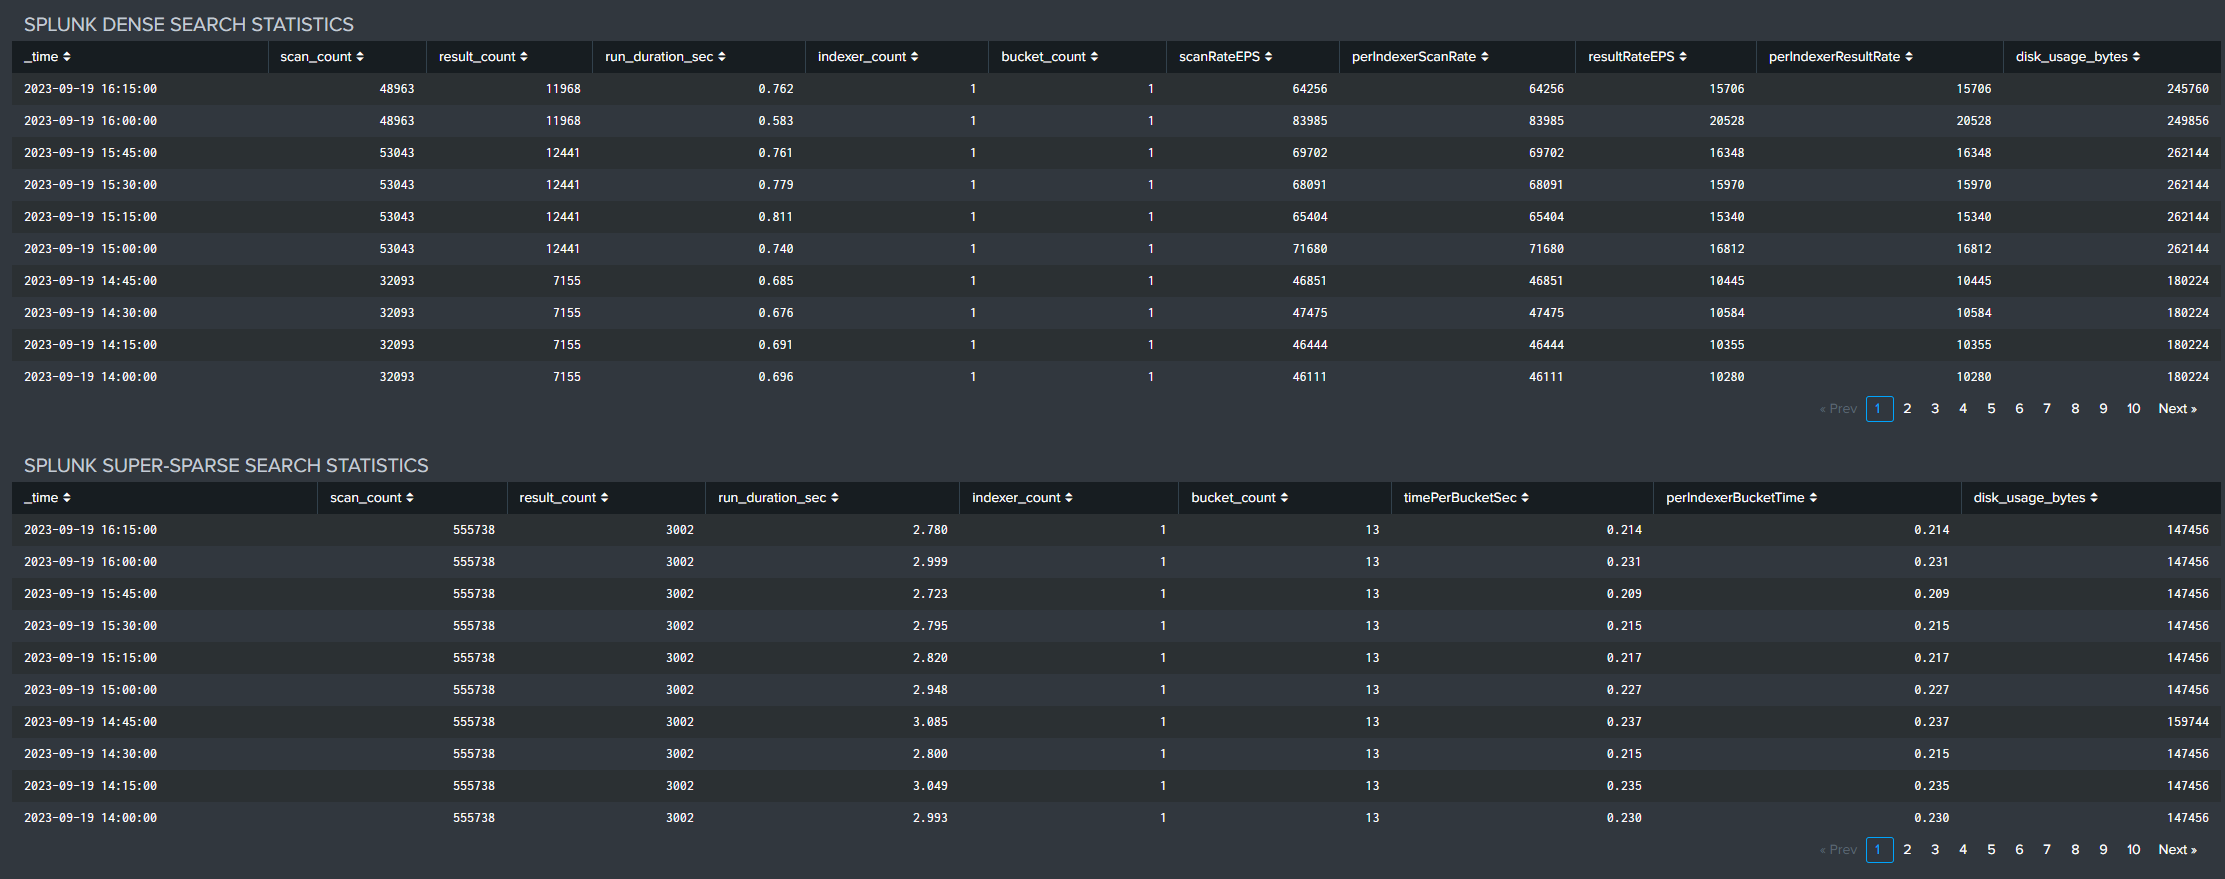Click Next under super-sparse search statistics table
This screenshot has height=879, width=2225.
pyautogui.click(x=2178, y=850)
